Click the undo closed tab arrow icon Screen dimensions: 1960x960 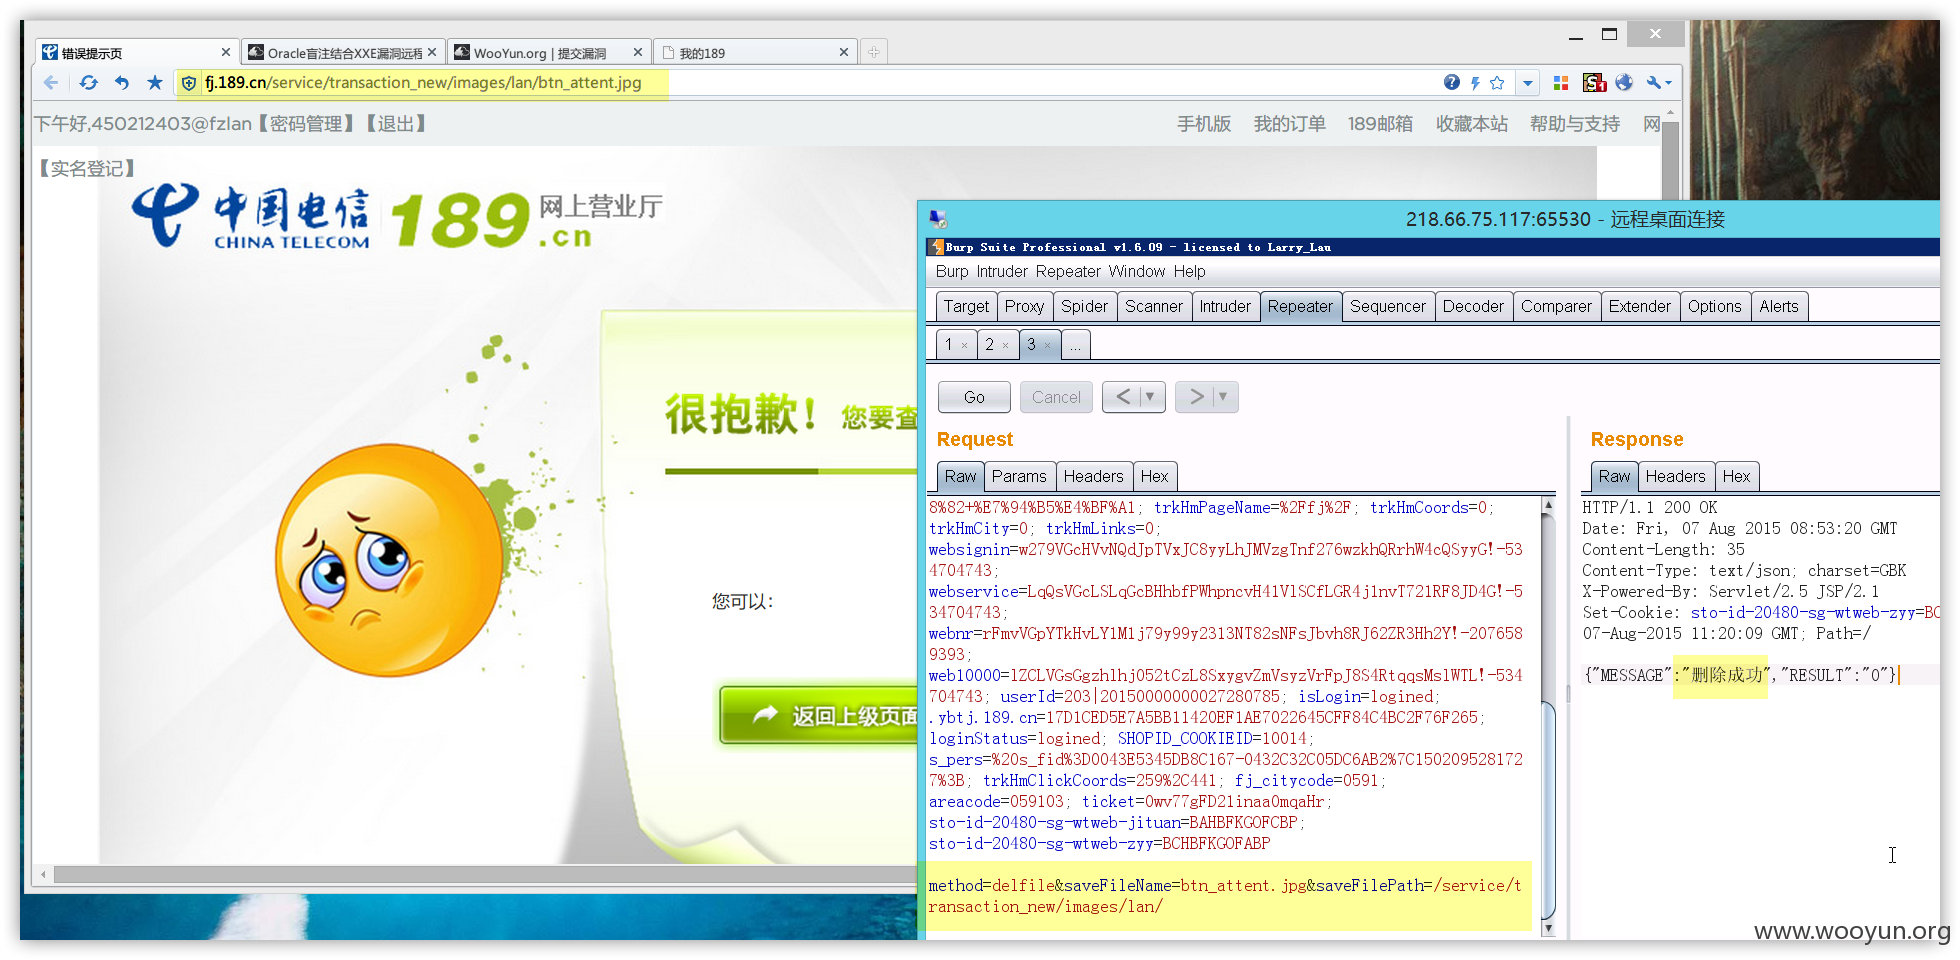click(122, 83)
